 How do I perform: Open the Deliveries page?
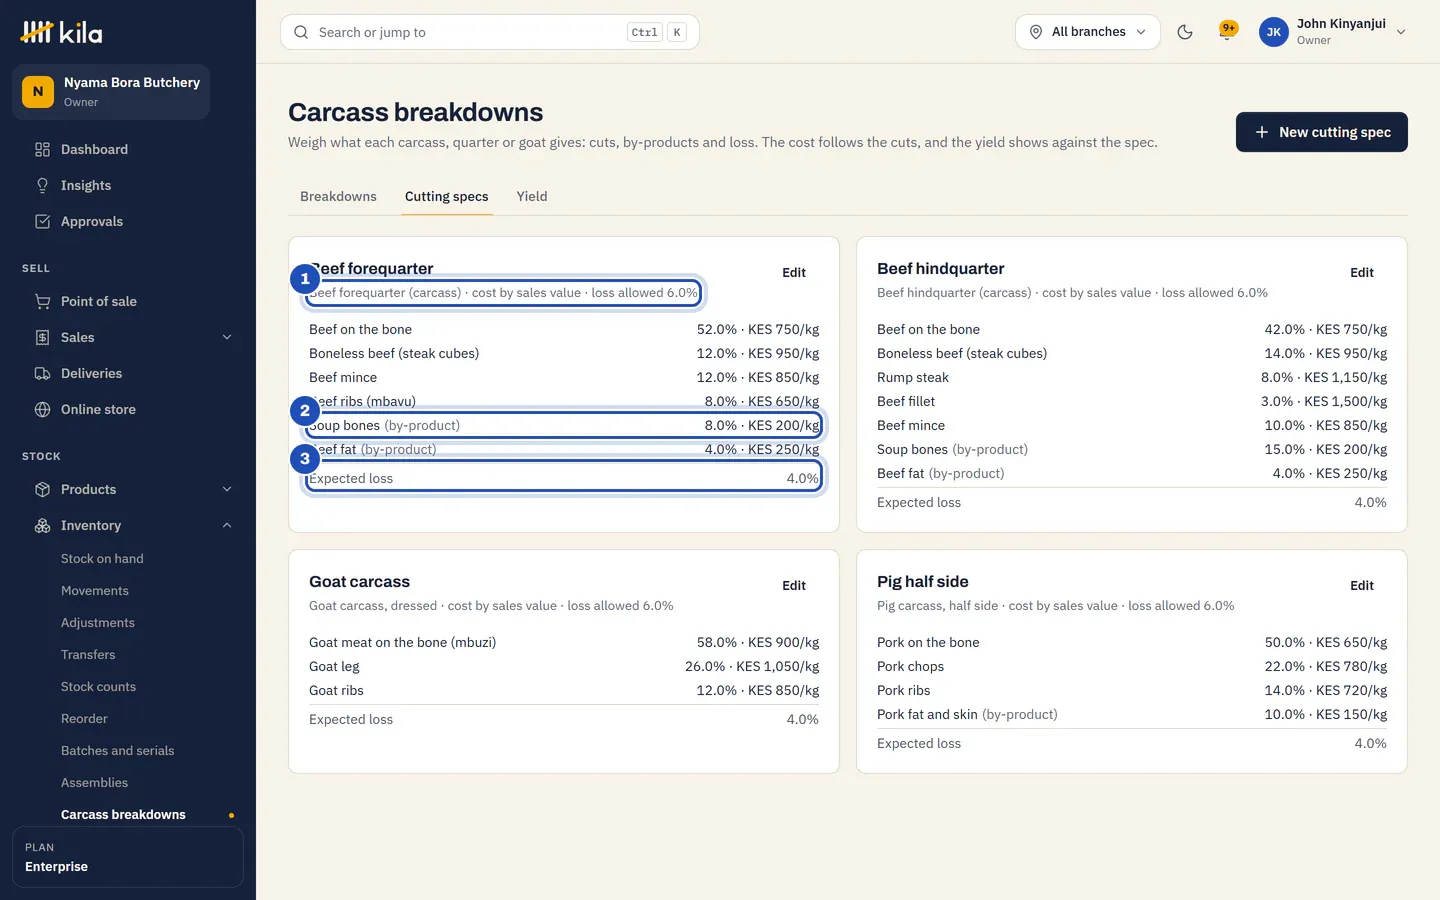pyautogui.click(x=127, y=373)
